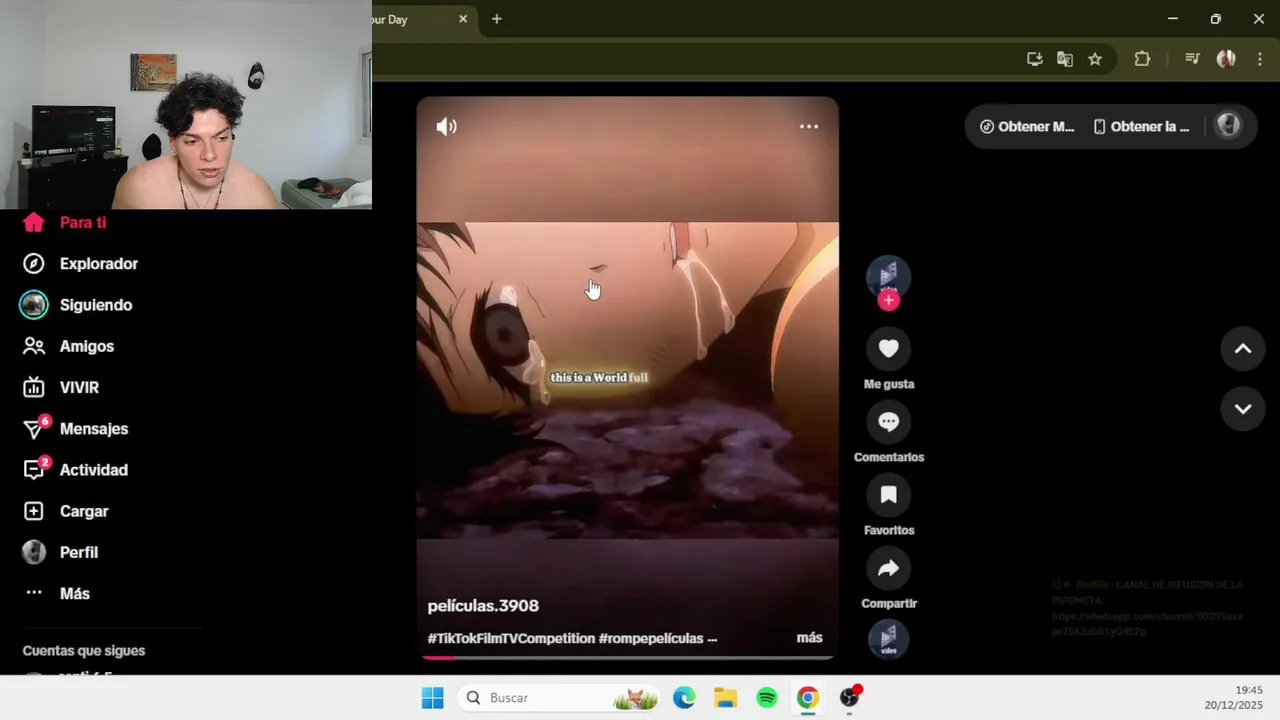Click the taskbar Buscar search box
The height and width of the screenshot is (720, 1280).
pyautogui.click(x=559, y=698)
